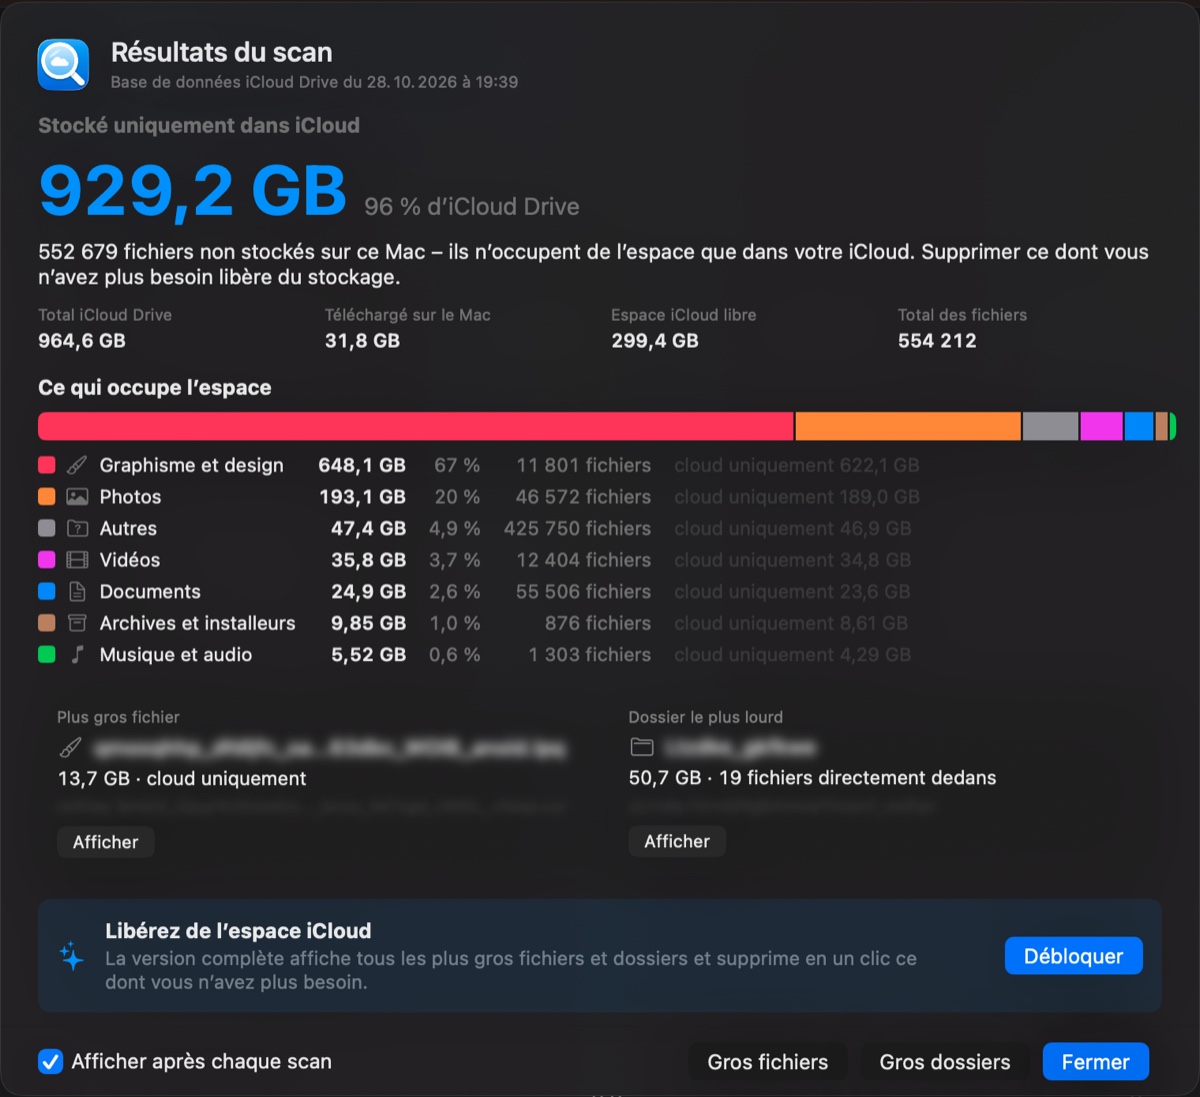This screenshot has height=1097, width=1200.
Task: Click the green Musique et audio swatch
Action: 47,655
